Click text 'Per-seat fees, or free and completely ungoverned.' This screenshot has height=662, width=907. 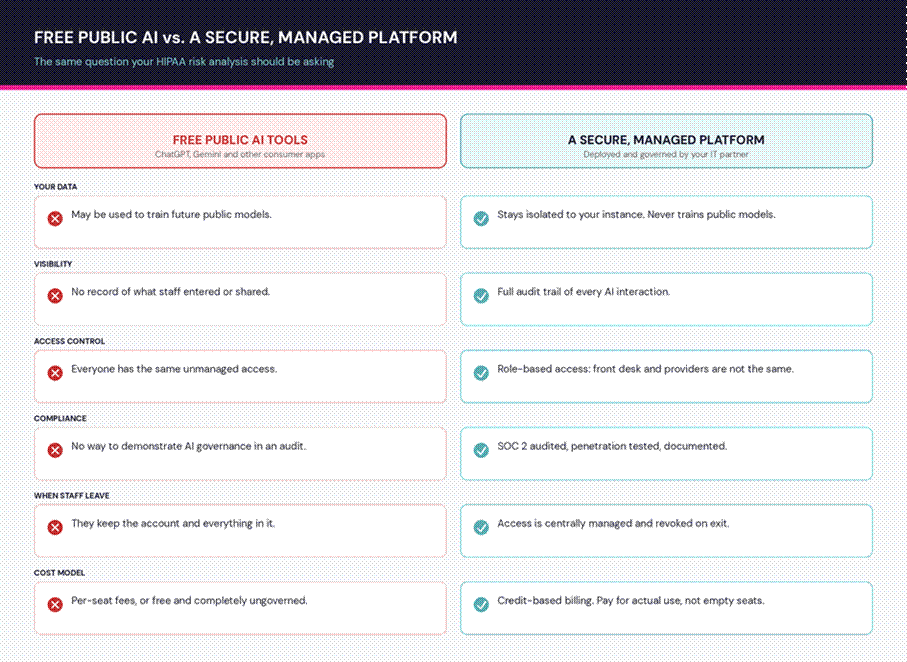click(189, 601)
